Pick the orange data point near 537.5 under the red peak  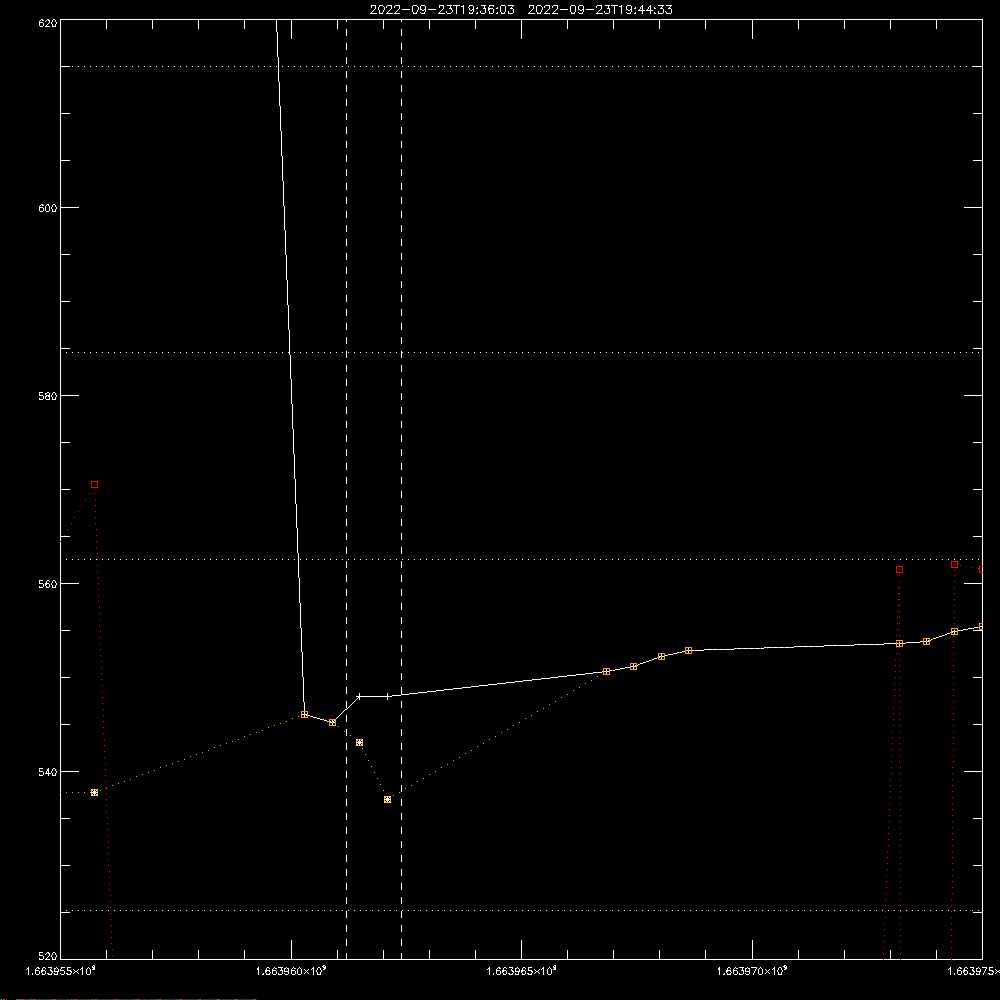pos(94,793)
